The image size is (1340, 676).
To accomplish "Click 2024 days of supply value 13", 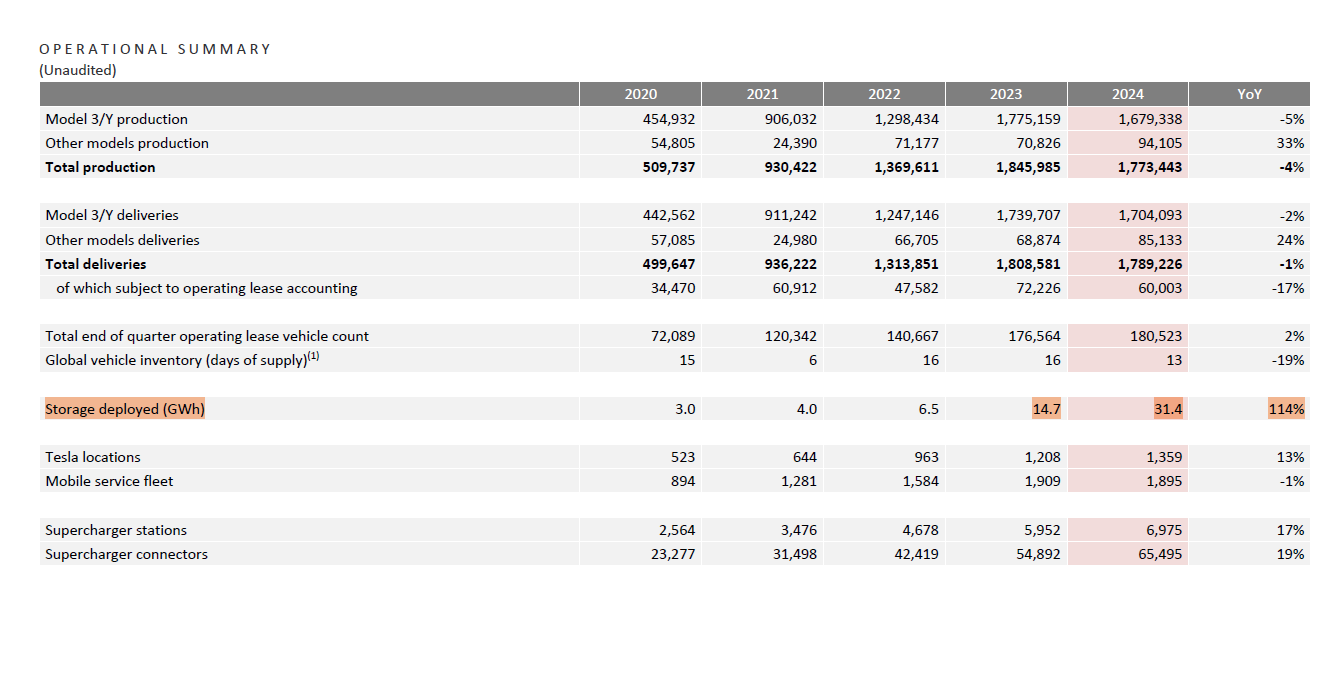I will click(x=1174, y=360).
